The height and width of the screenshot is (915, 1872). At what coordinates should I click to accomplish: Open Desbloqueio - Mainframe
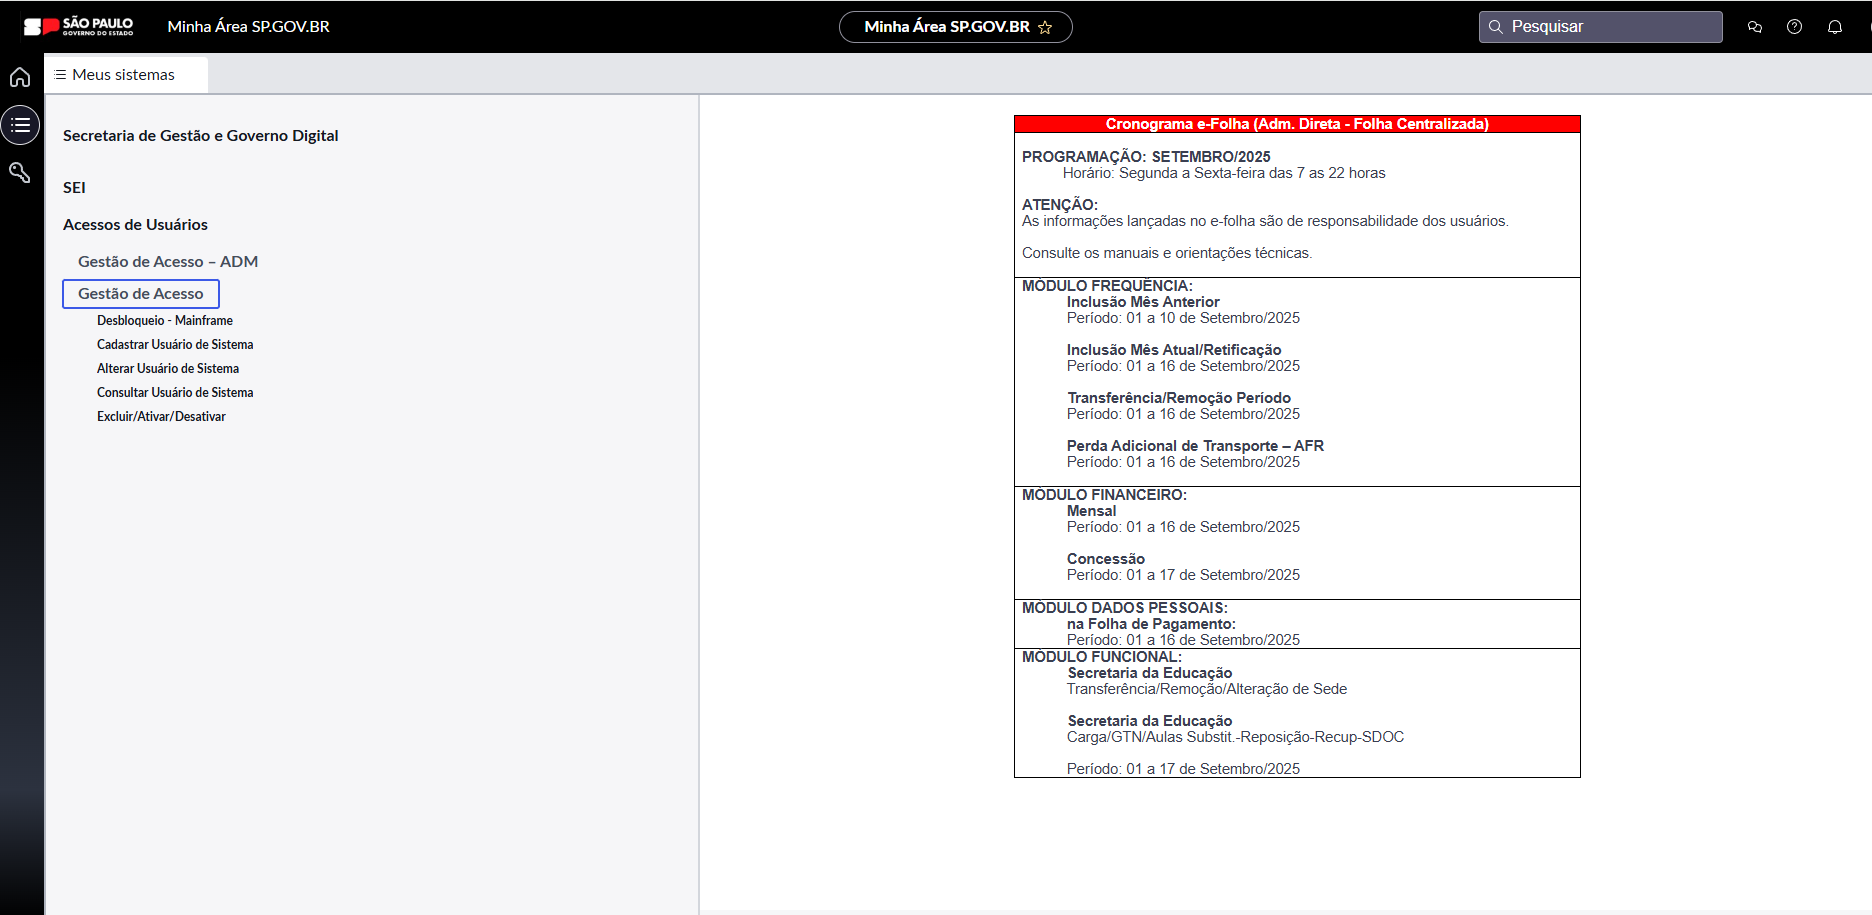165,321
